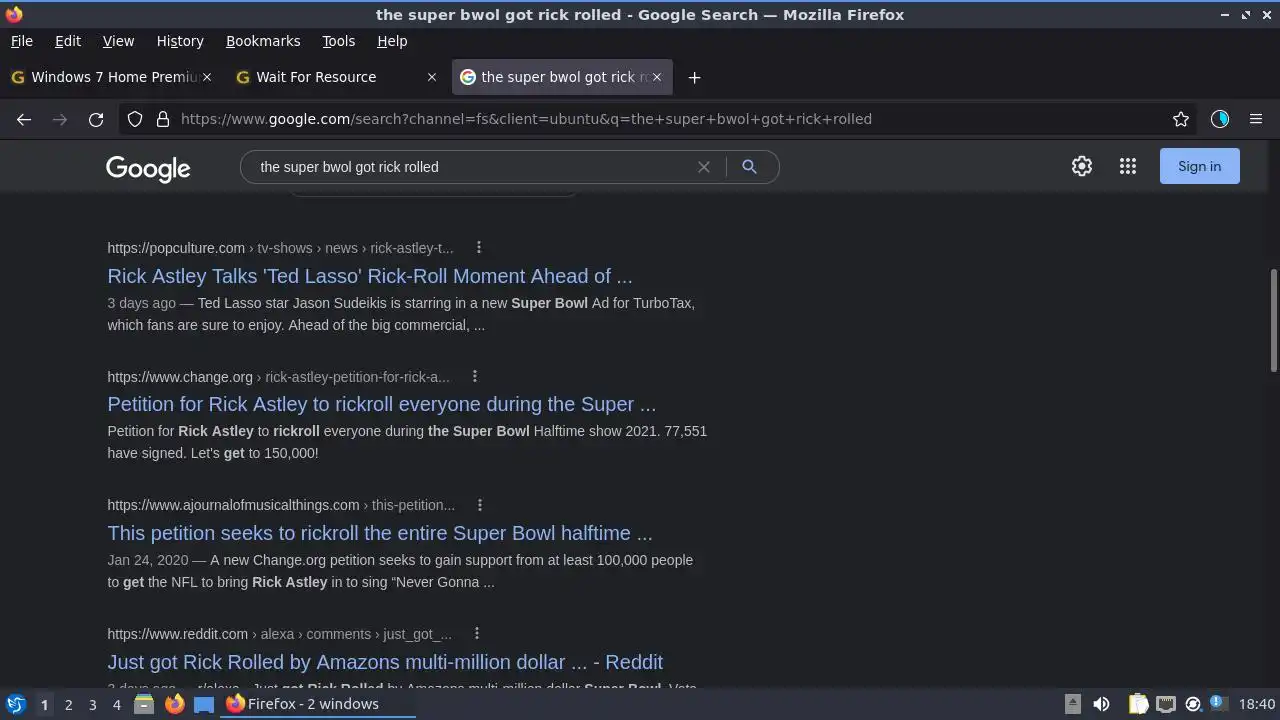Open Firefox account sync icon
1280x720 pixels.
(x=1219, y=119)
